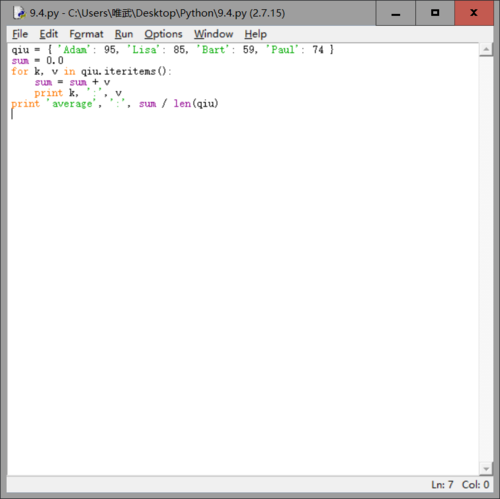Click the Ln: 7 status bar indicator
500x499 pixels.
pyautogui.click(x=442, y=484)
